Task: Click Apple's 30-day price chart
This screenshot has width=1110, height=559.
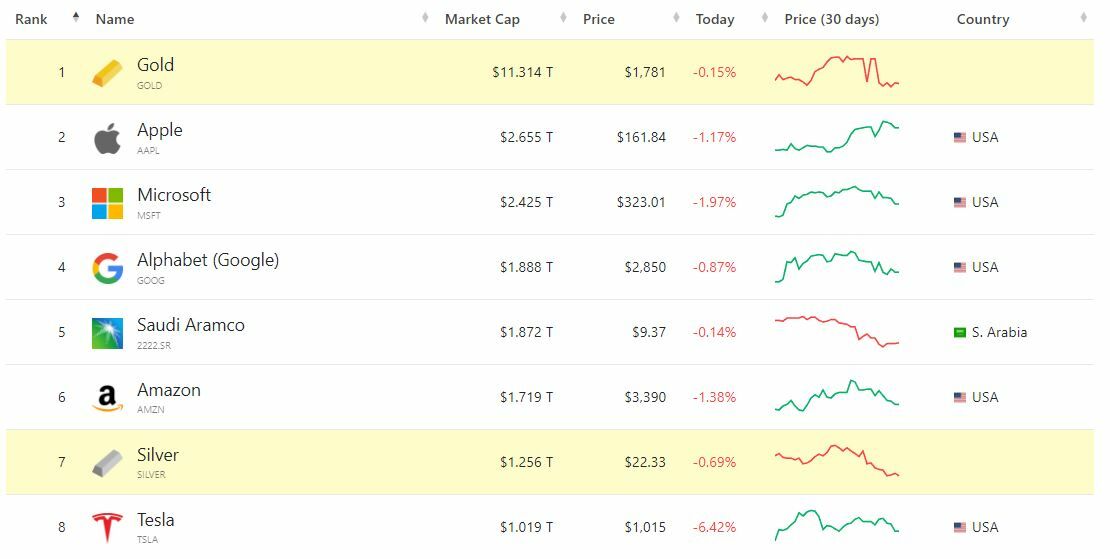Action: coord(837,138)
